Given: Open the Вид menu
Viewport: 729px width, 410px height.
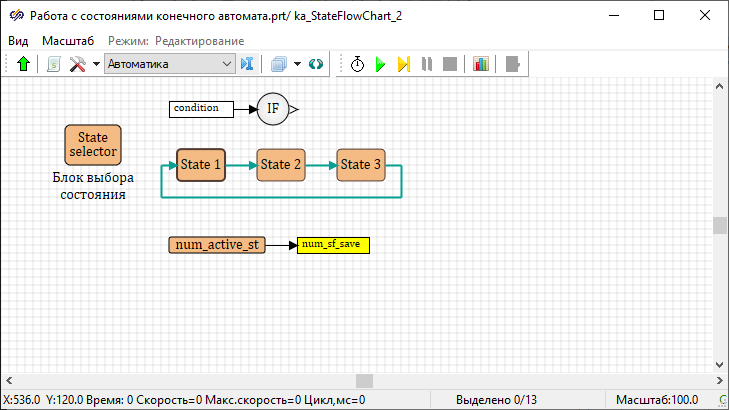Looking at the screenshot, I should coord(19,40).
